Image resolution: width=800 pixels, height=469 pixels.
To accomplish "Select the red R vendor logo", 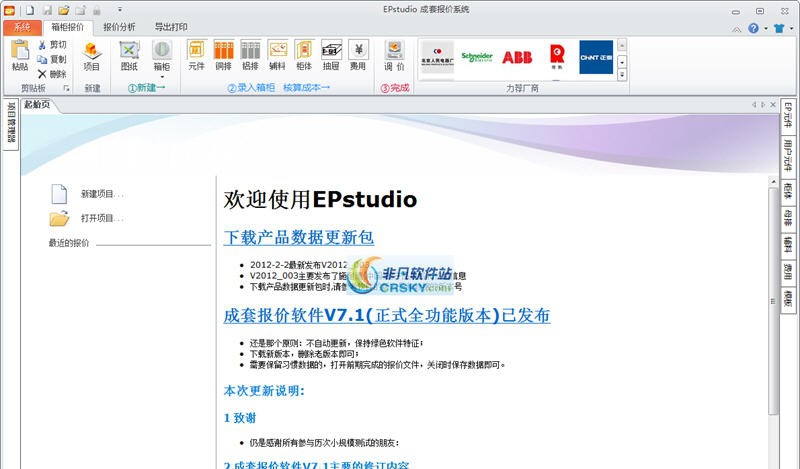I will [557, 57].
